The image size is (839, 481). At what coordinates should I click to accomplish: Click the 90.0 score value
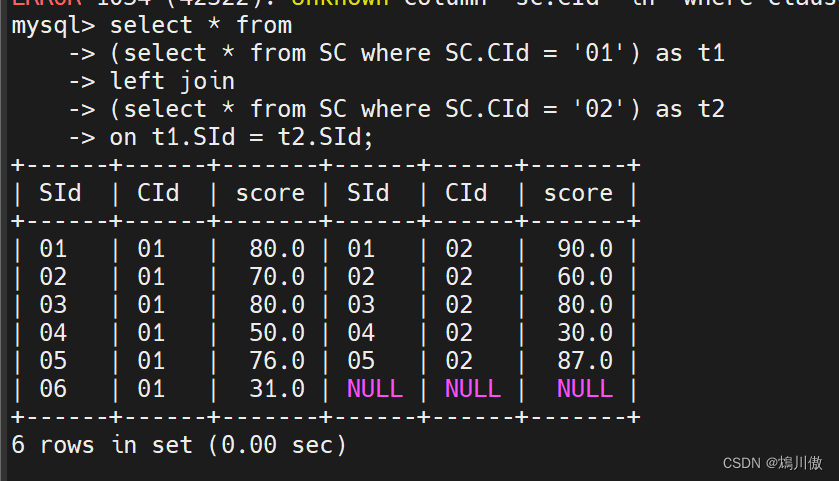(585, 249)
